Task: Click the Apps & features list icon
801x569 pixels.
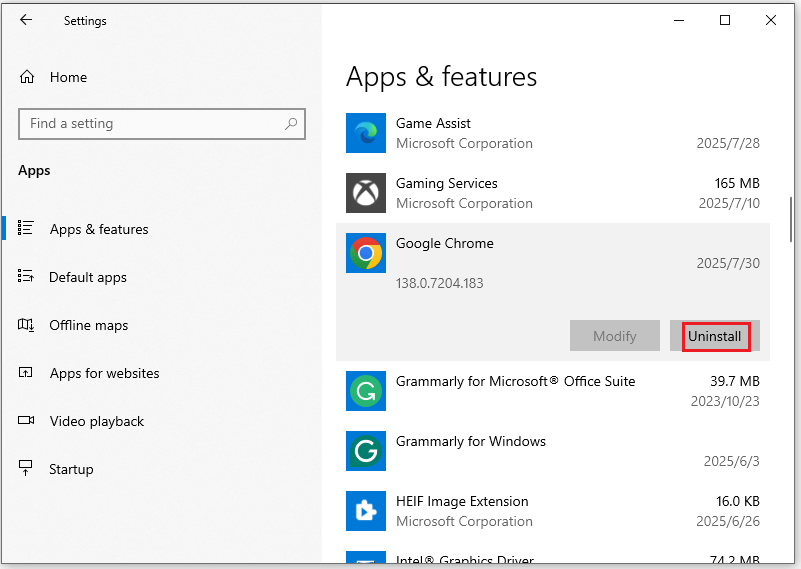Action: tap(26, 228)
